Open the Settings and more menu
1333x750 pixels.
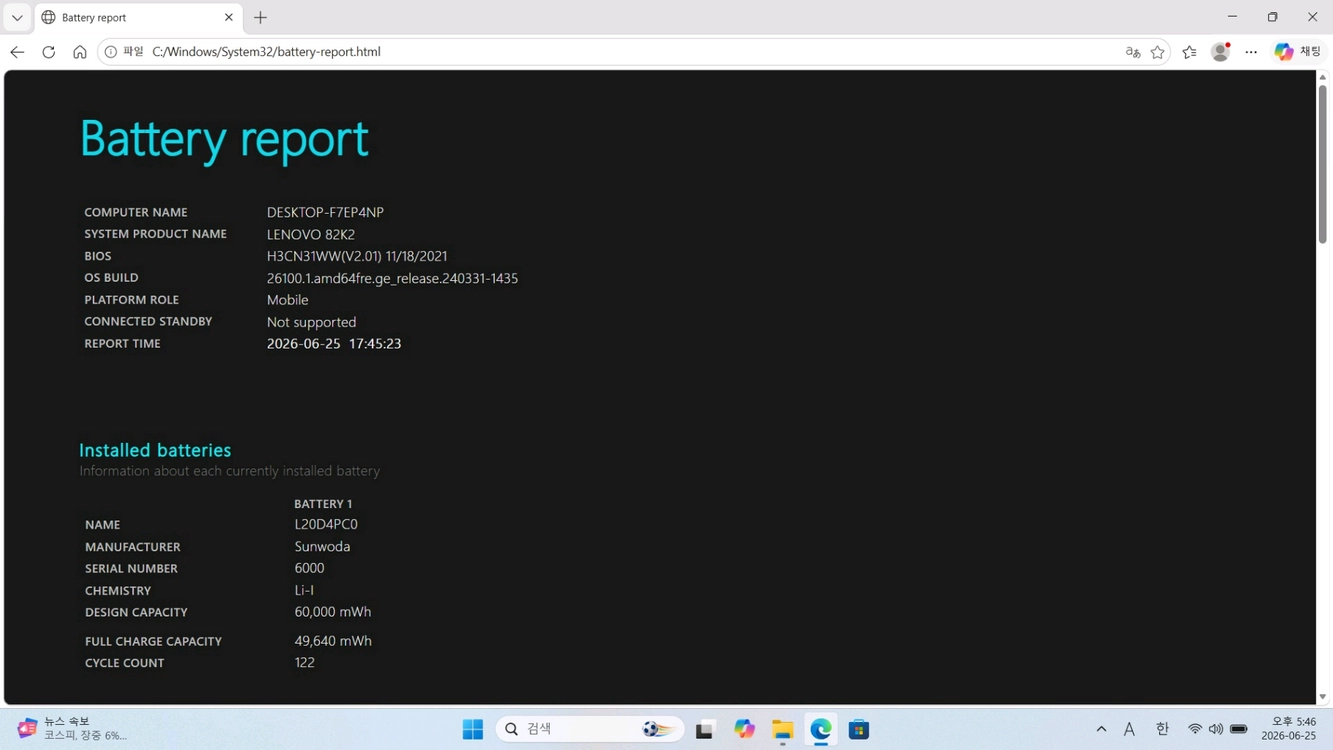(x=1251, y=52)
